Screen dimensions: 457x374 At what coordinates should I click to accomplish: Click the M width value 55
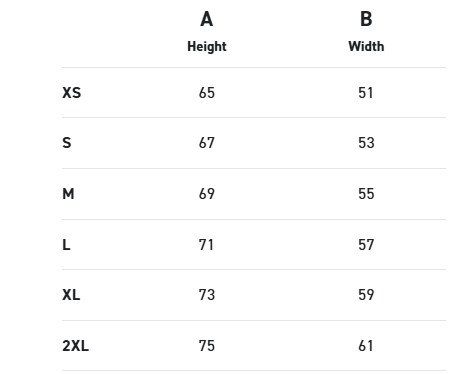point(366,194)
